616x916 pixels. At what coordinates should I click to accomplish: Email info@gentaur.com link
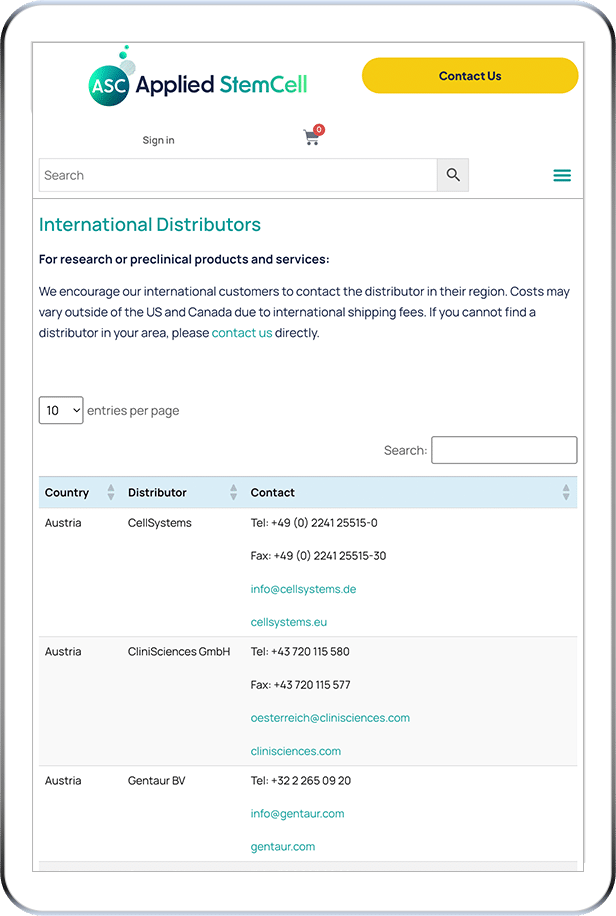point(297,814)
